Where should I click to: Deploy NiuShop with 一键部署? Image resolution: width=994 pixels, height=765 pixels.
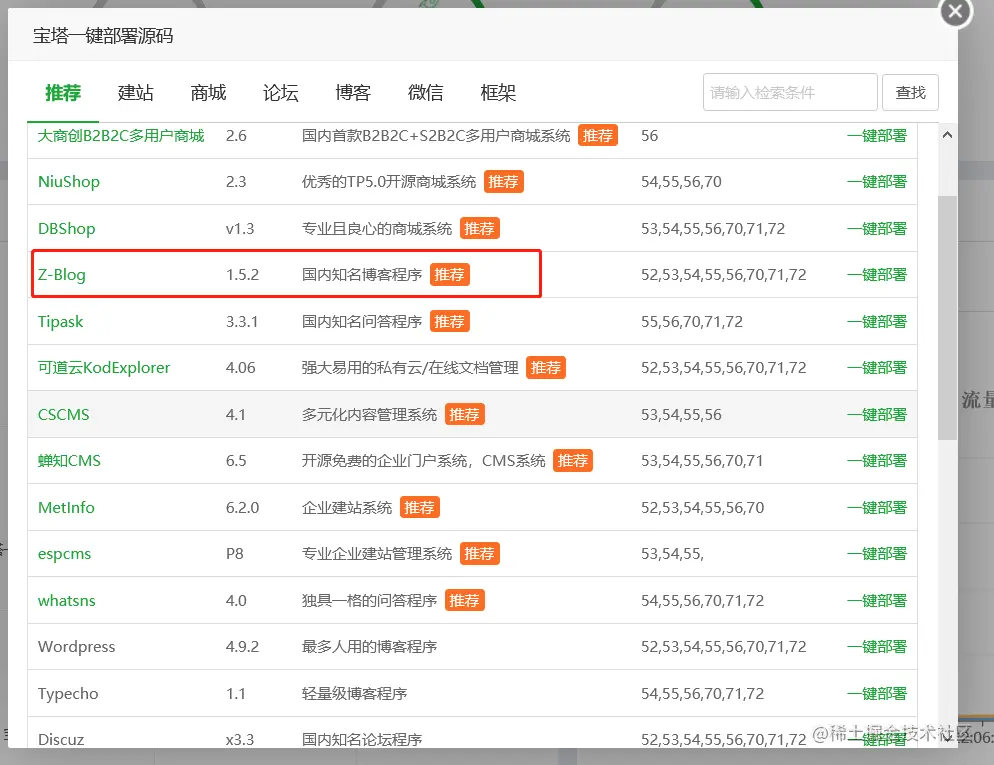click(877, 182)
